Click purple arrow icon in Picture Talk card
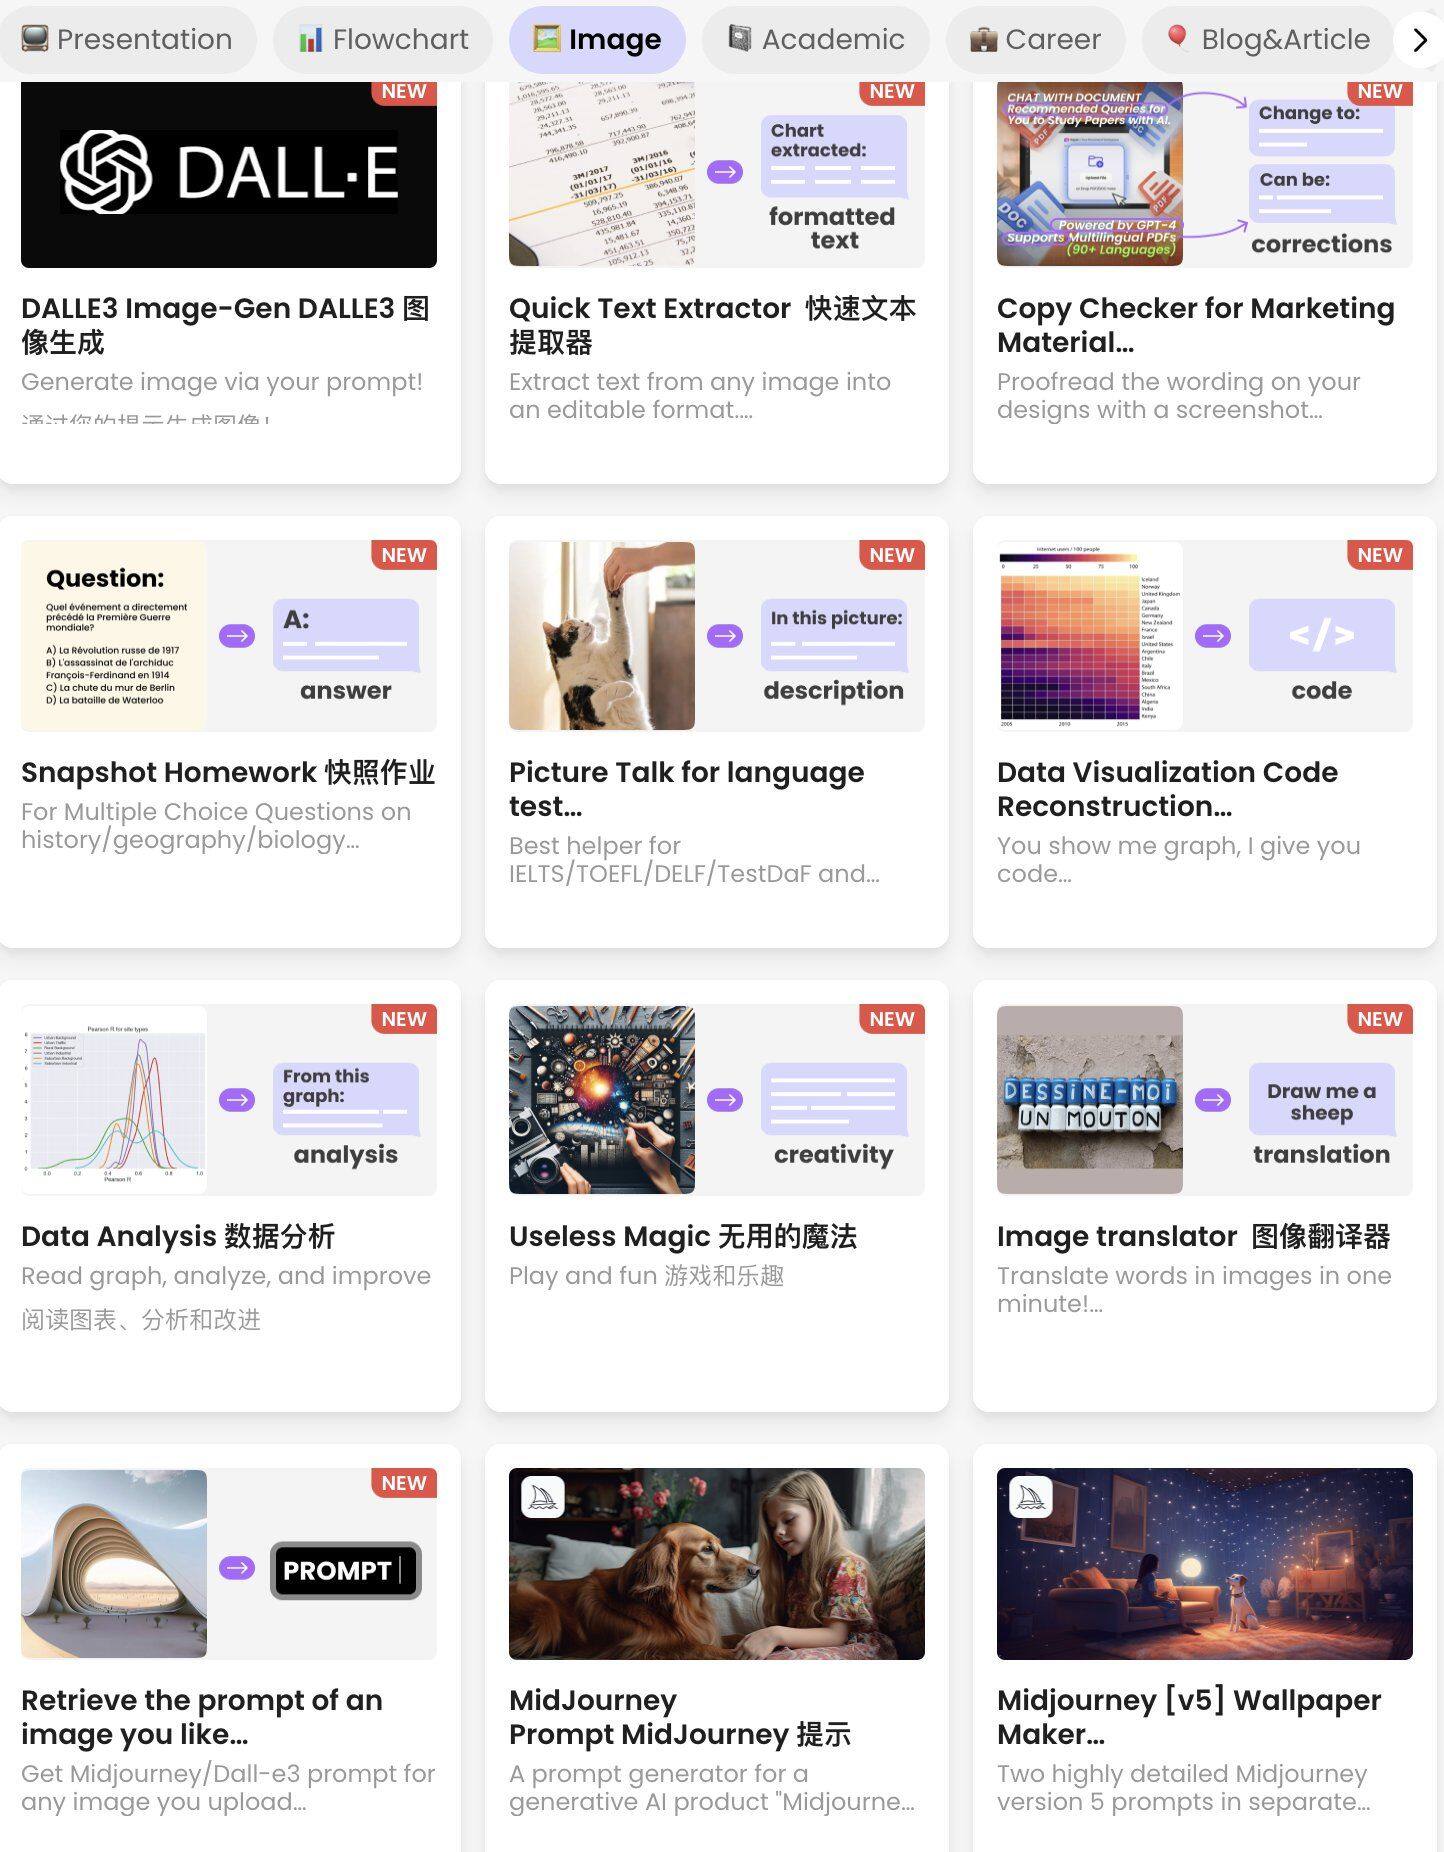The image size is (1444, 1852). point(725,636)
